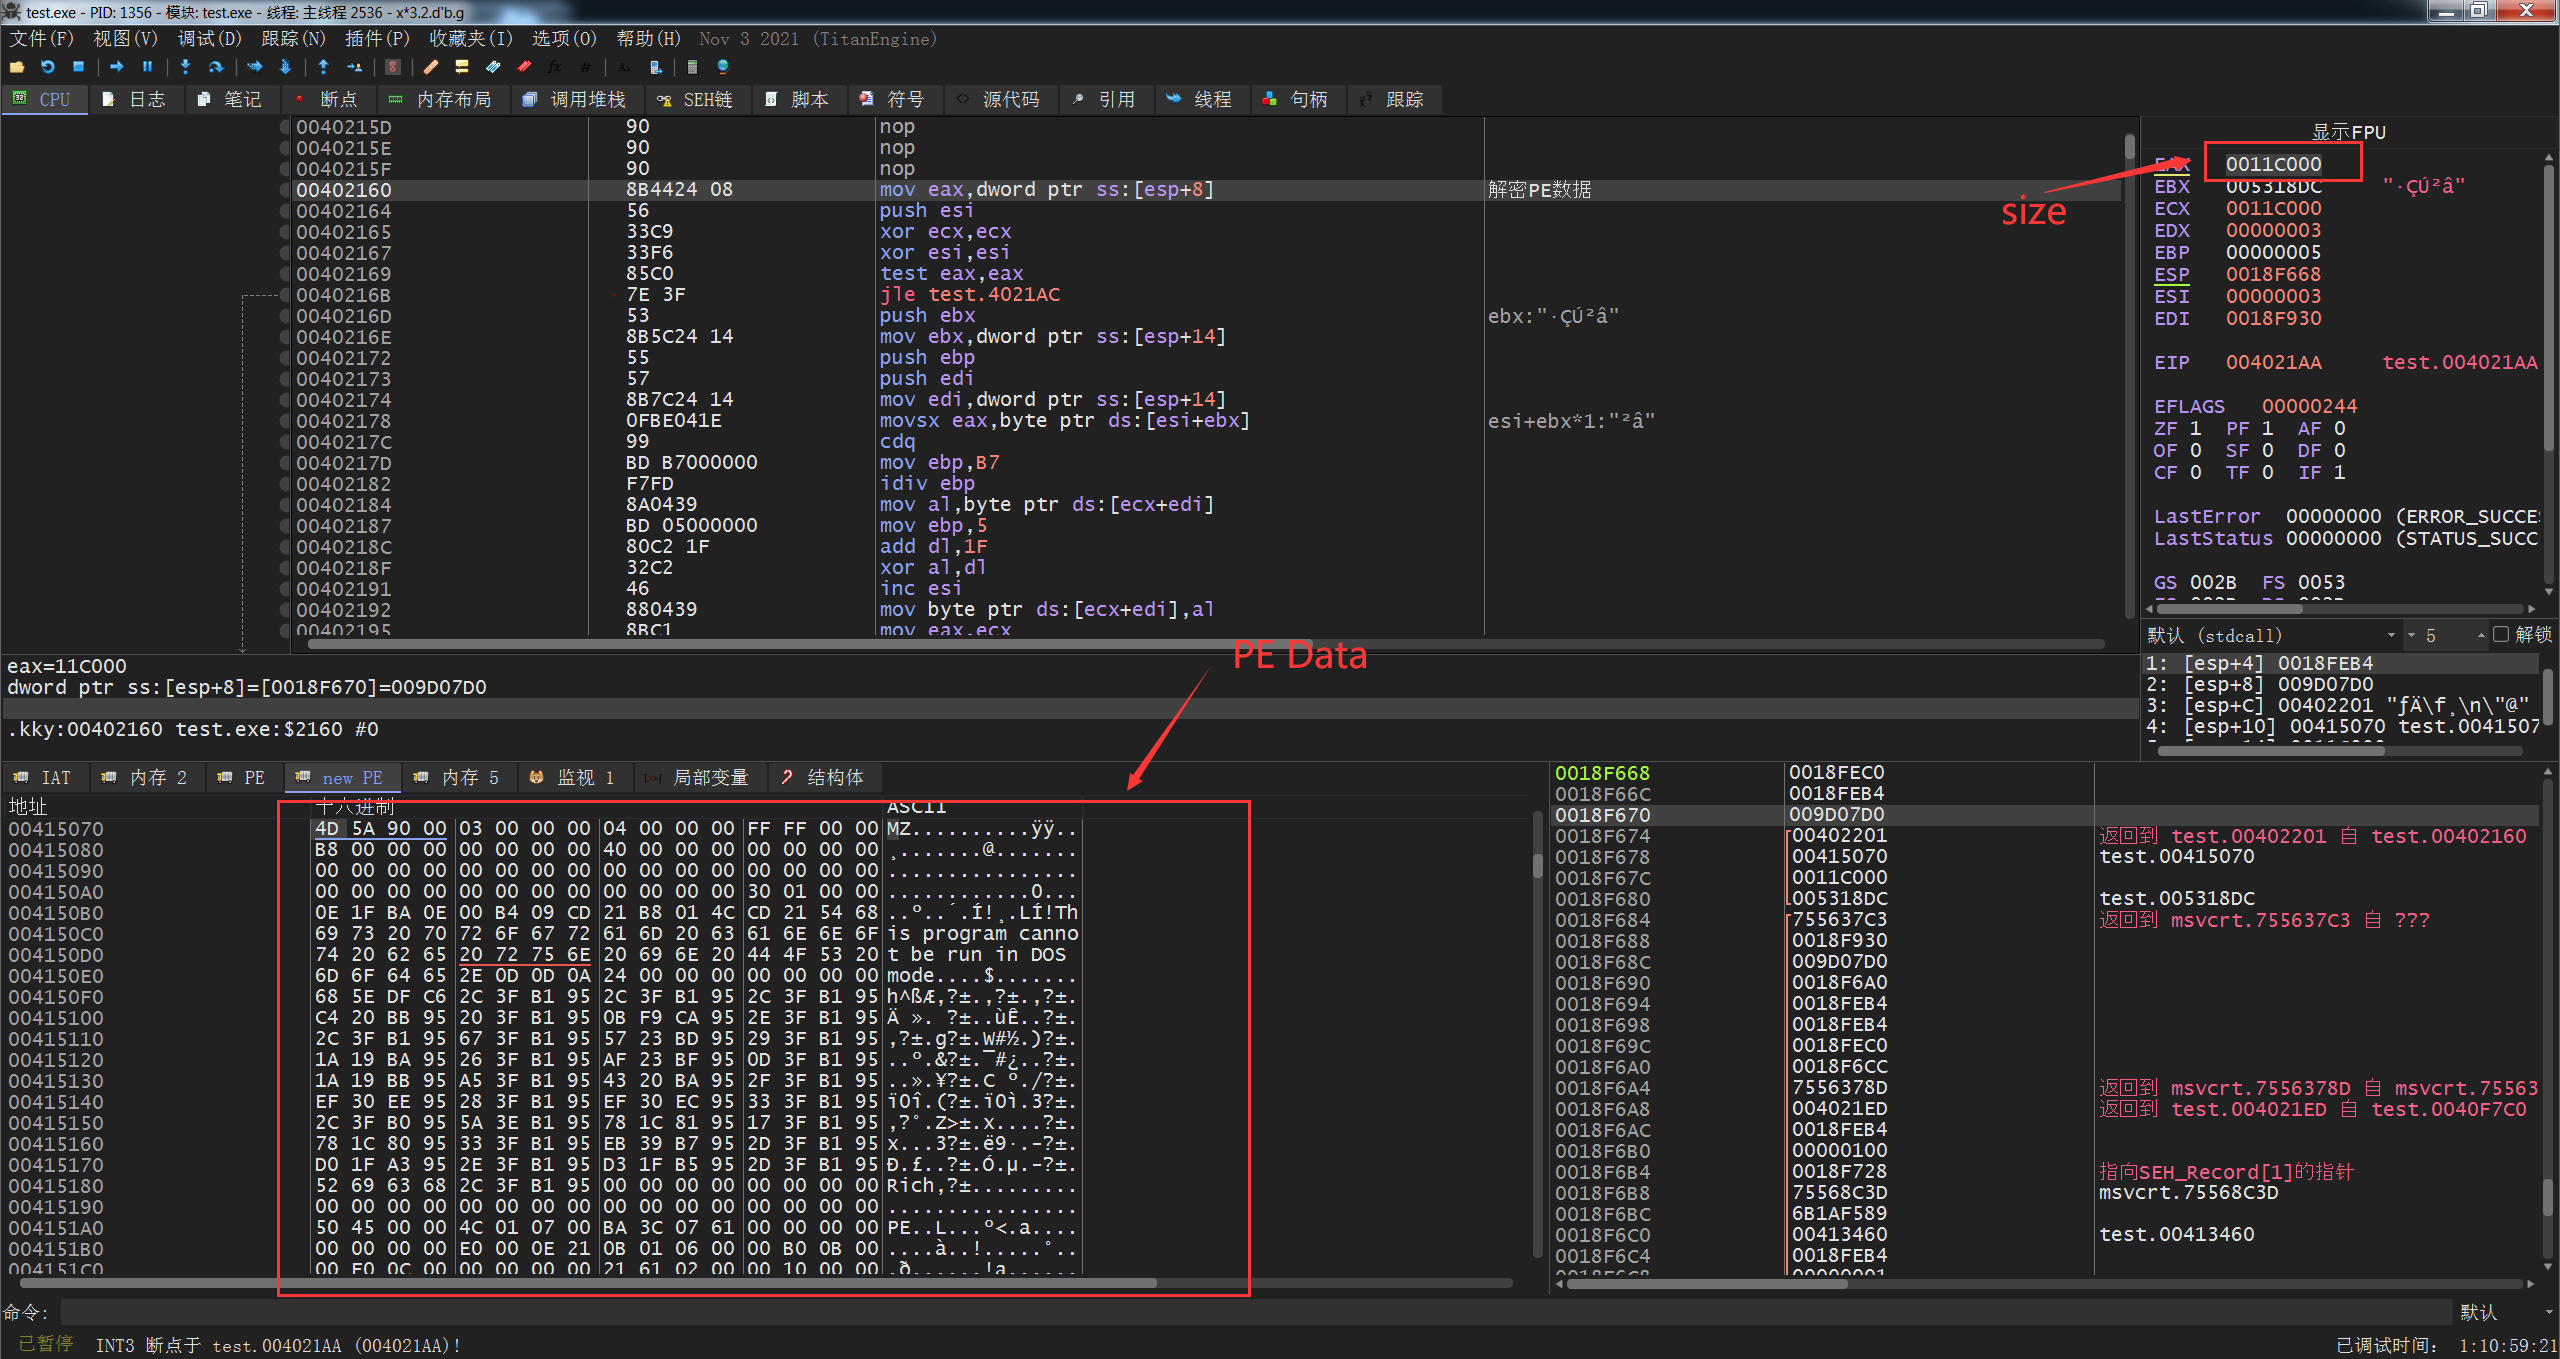Click the register panel scroll-up arrow
2560x1359 pixels.
click(2548, 159)
